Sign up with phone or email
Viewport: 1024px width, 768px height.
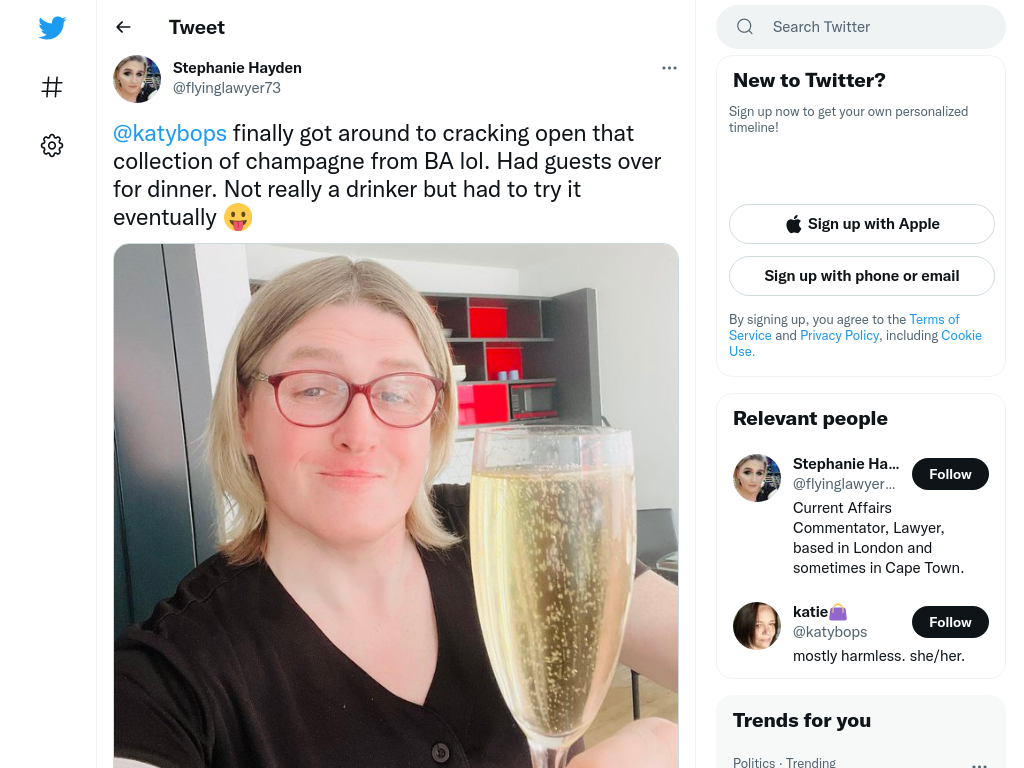[x=861, y=276]
